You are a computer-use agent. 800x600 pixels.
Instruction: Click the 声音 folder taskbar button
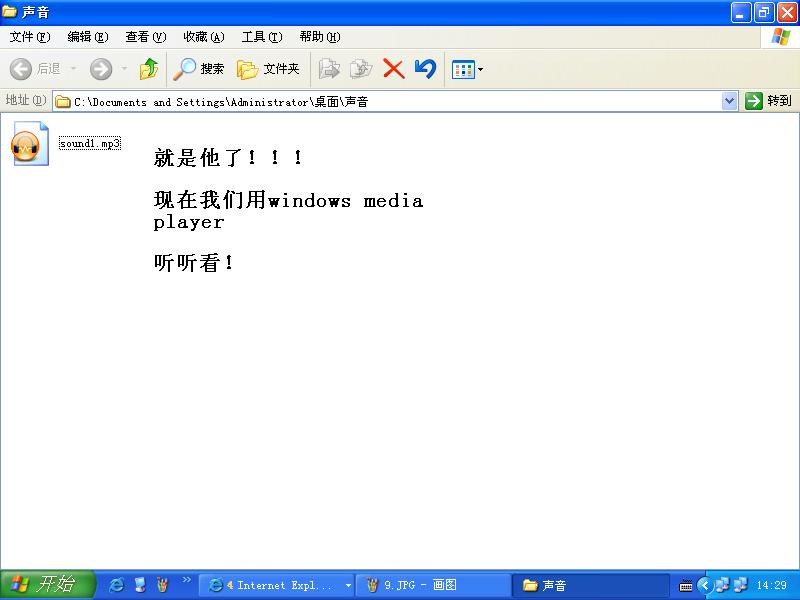(590, 585)
